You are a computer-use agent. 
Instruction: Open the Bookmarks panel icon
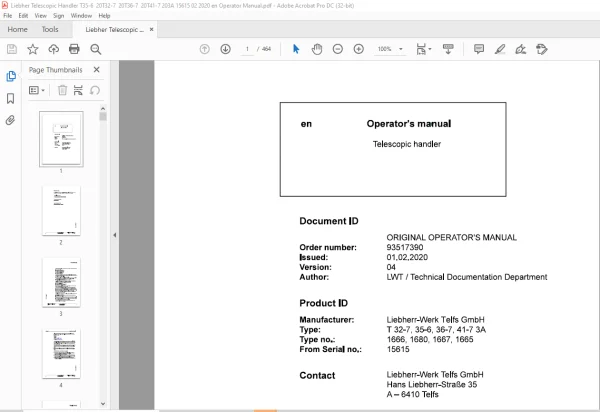[x=10, y=98]
